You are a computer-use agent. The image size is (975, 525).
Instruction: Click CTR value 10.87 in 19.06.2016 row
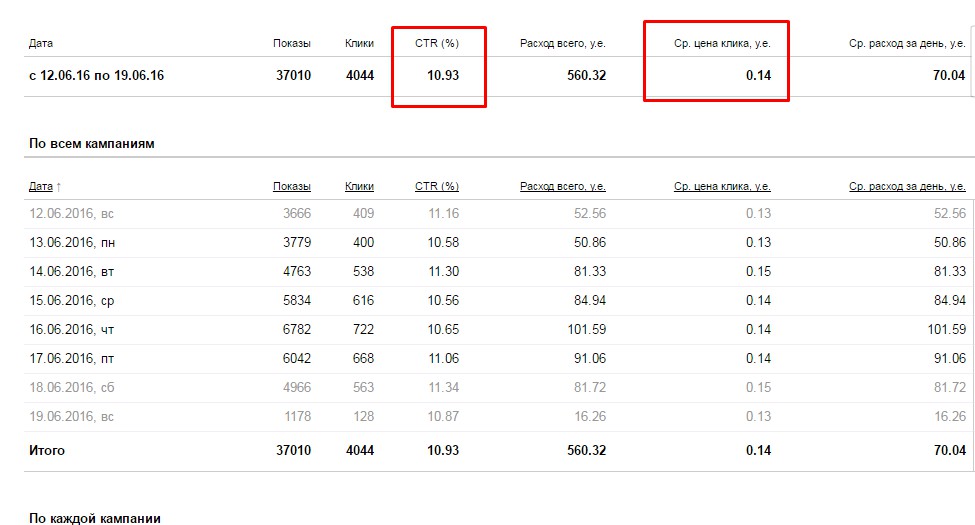(x=443, y=416)
